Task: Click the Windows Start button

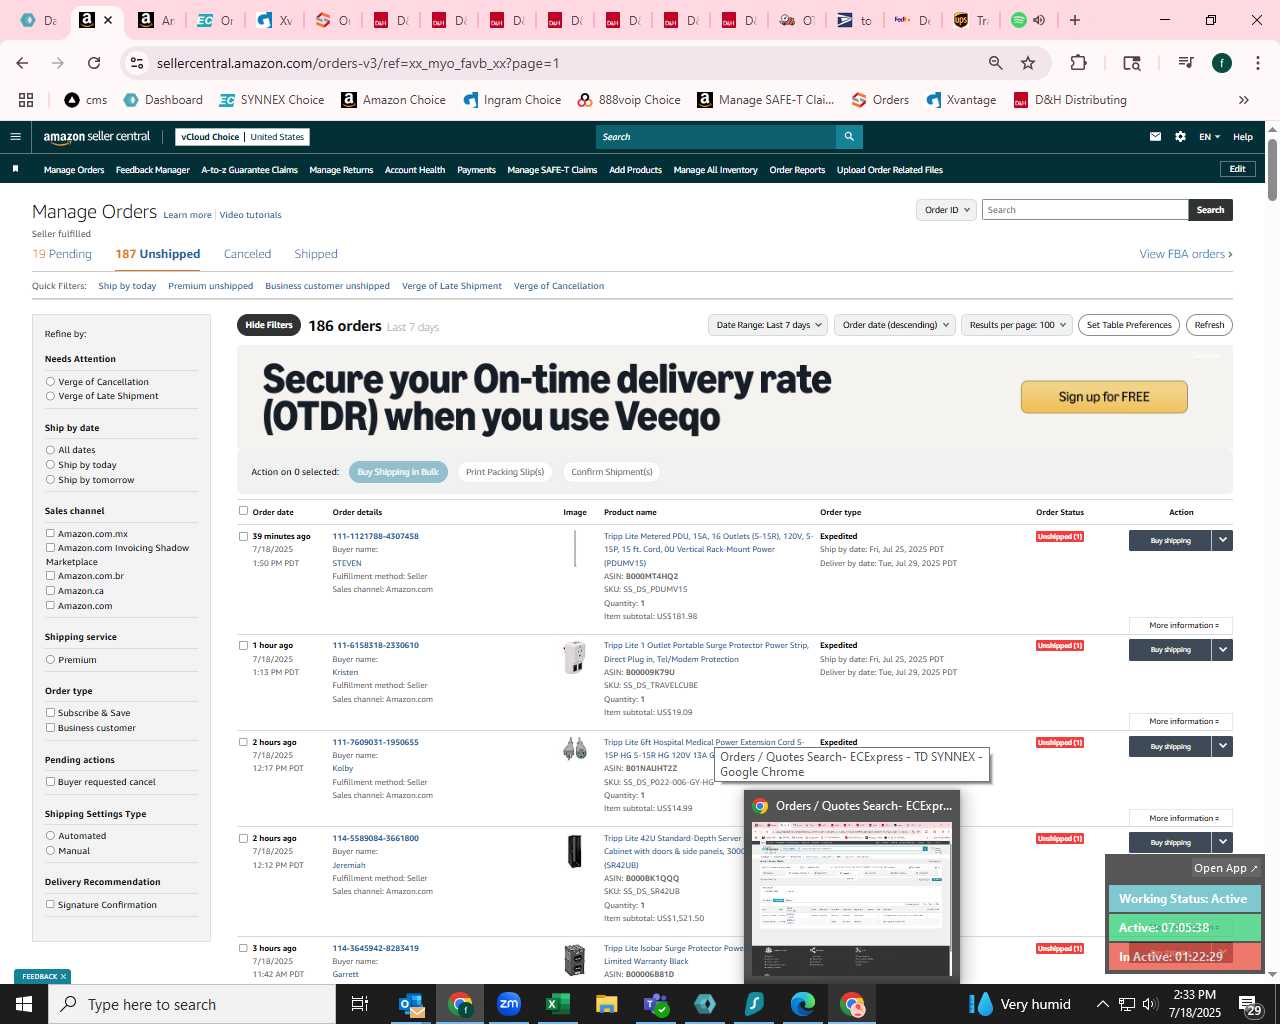Action: pos(24,1004)
